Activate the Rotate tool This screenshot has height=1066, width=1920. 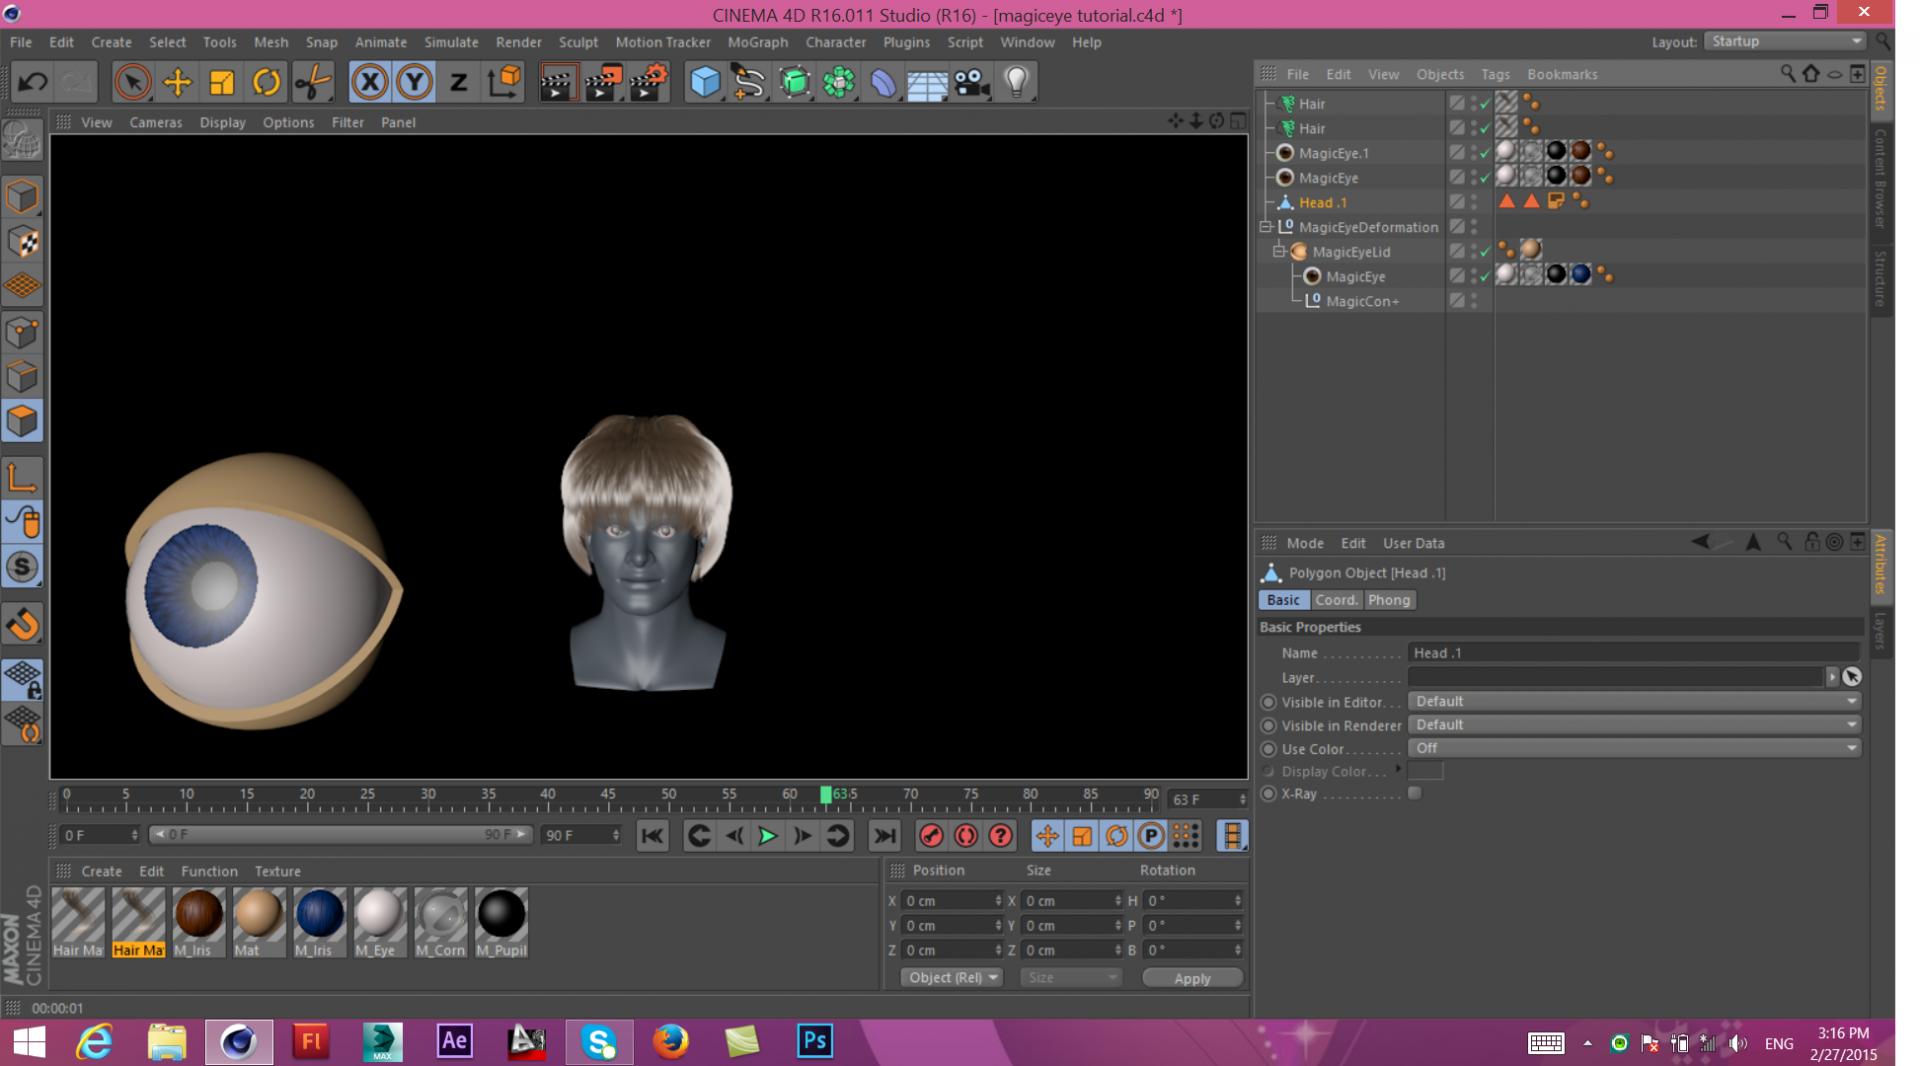(x=266, y=82)
